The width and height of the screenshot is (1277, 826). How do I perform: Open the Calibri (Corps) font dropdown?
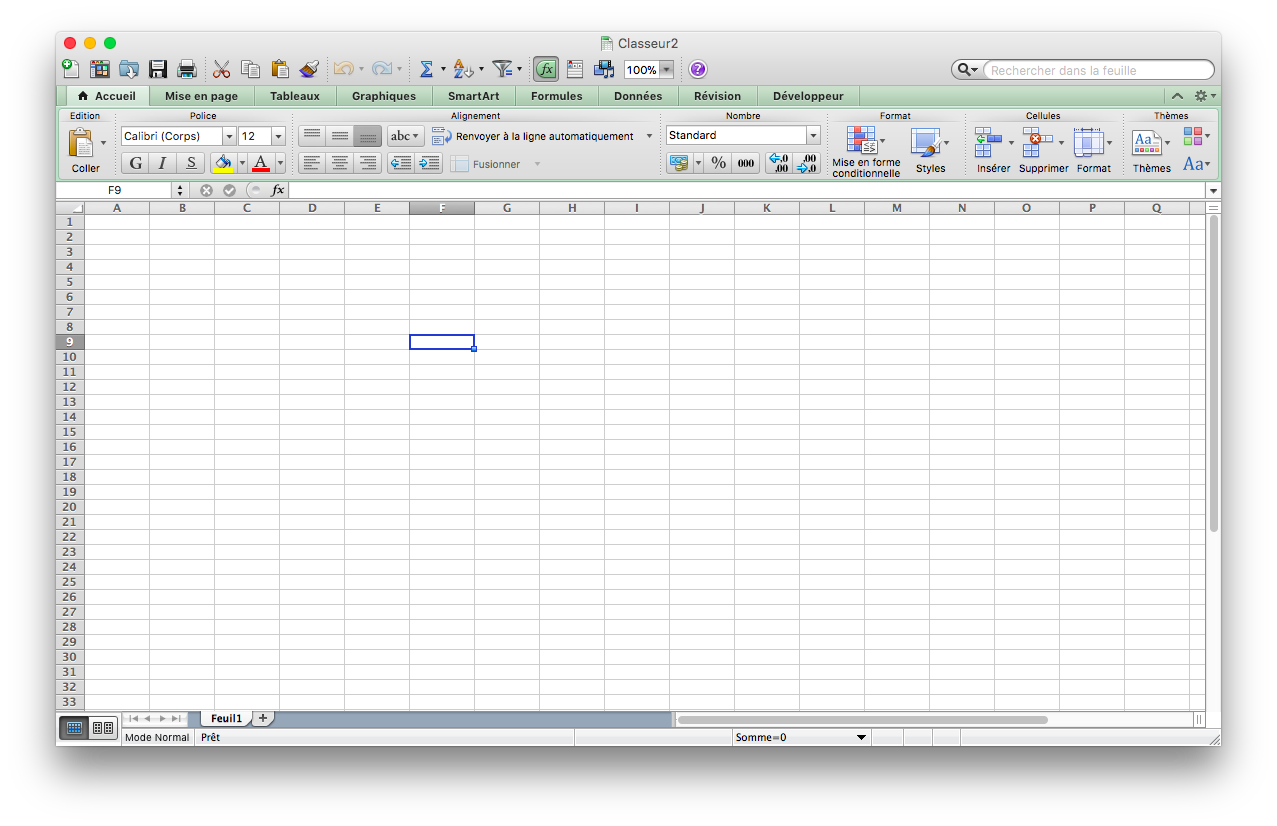click(x=229, y=137)
